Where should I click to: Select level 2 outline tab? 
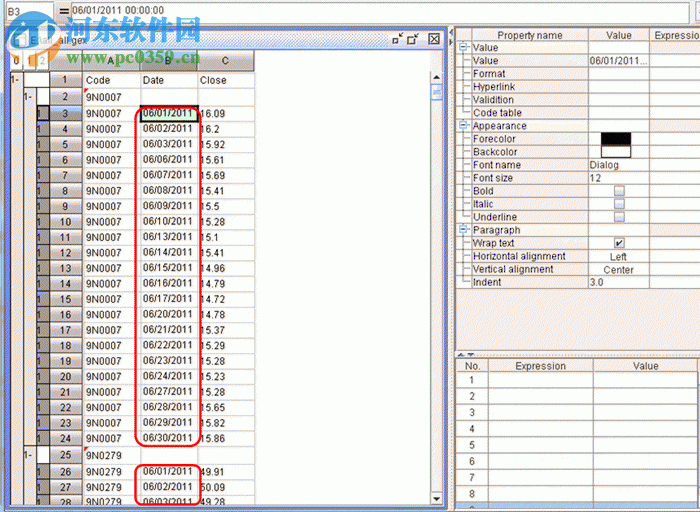click(x=42, y=60)
